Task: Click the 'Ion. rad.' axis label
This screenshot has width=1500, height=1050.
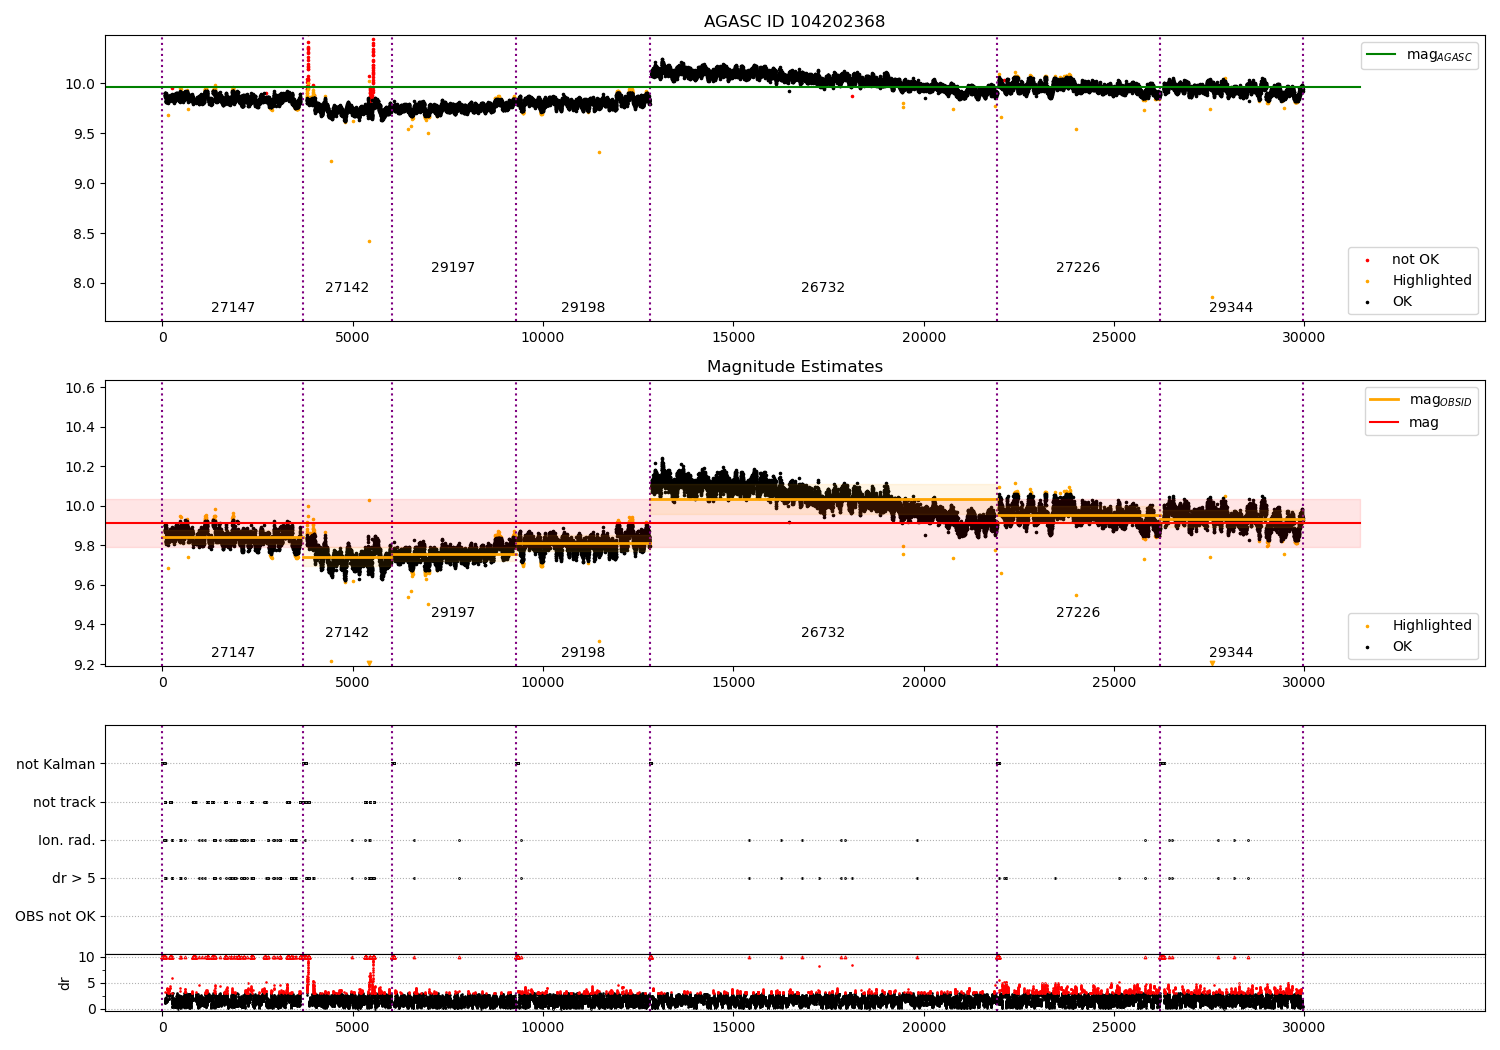Action: pos(67,840)
